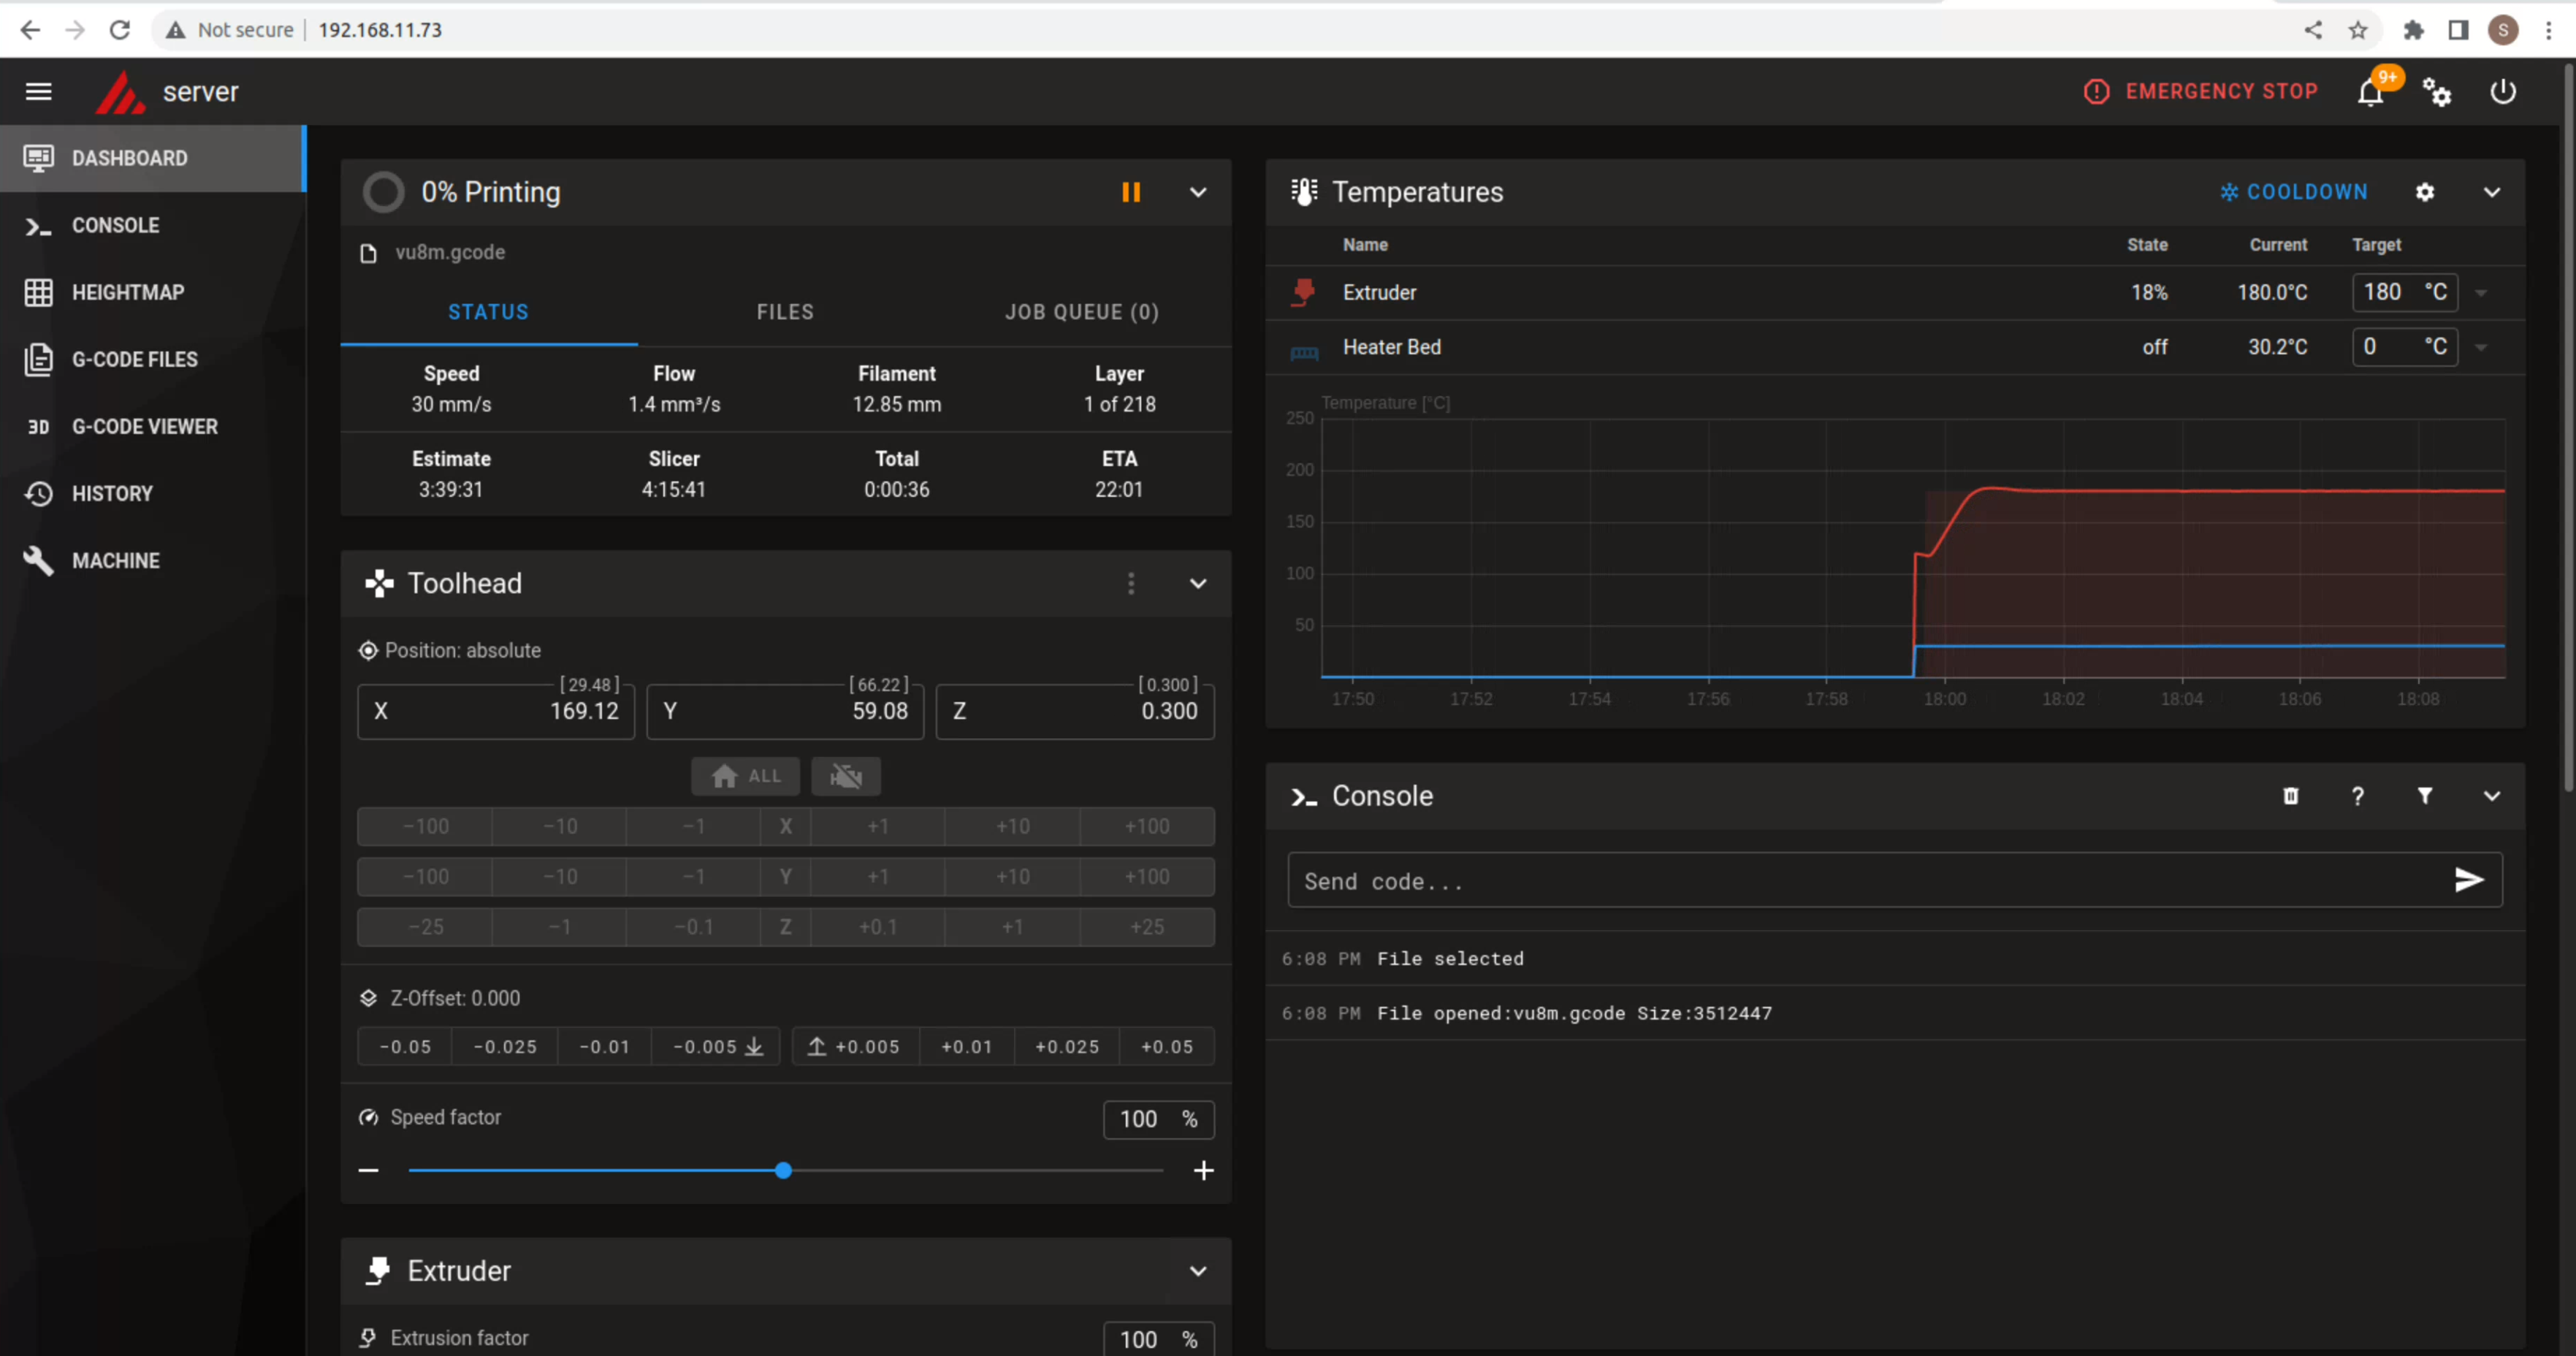Click the Send code input field

1860,881
